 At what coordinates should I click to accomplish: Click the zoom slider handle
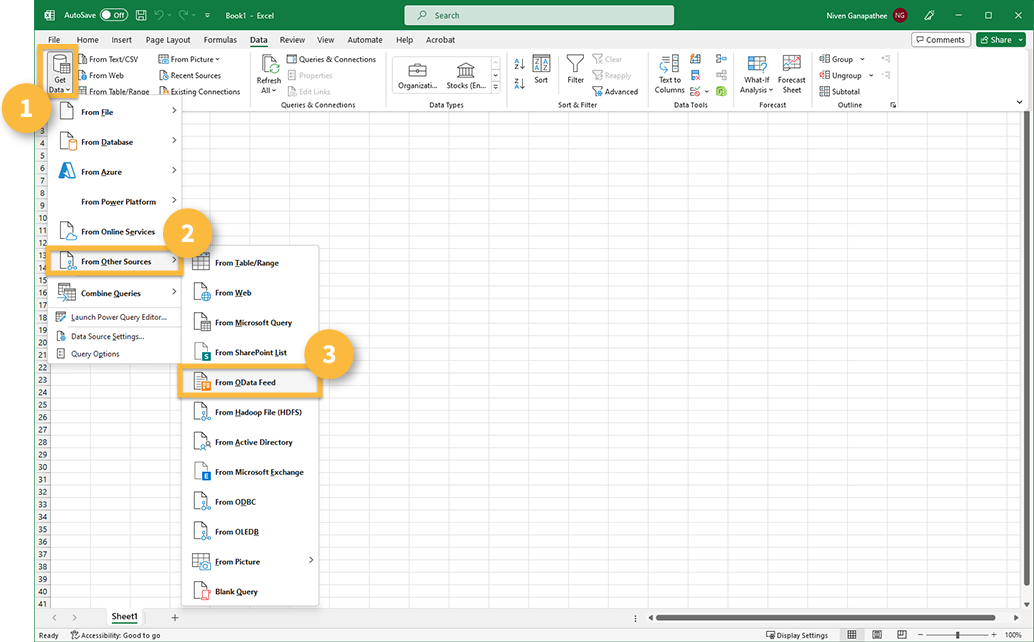point(958,635)
